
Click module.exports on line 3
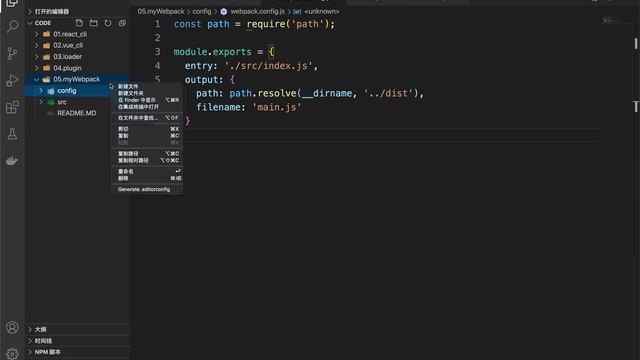212,51
